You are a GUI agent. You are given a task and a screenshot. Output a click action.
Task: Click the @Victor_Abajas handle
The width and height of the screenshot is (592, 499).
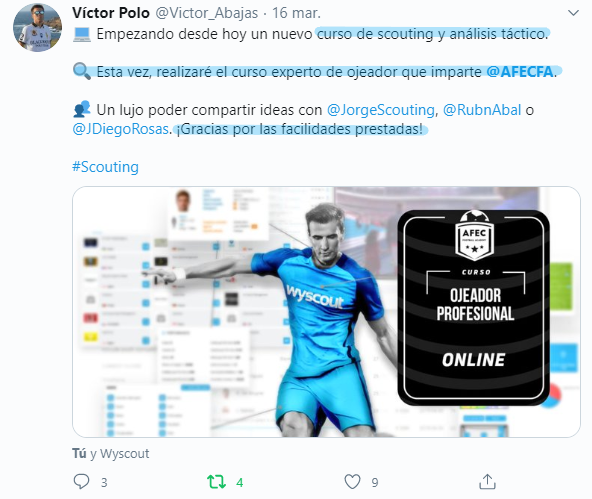pyautogui.click(x=207, y=13)
